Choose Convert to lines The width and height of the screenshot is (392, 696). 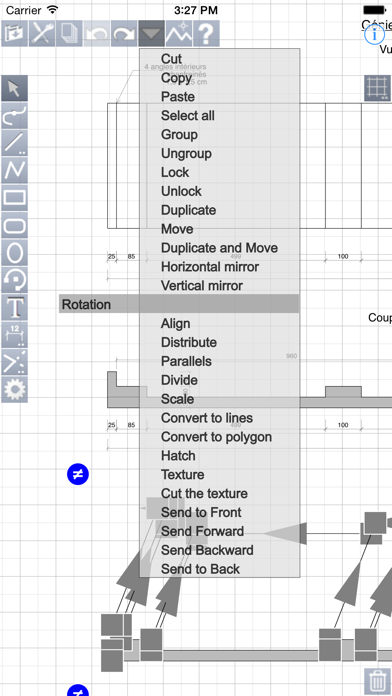(207, 418)
